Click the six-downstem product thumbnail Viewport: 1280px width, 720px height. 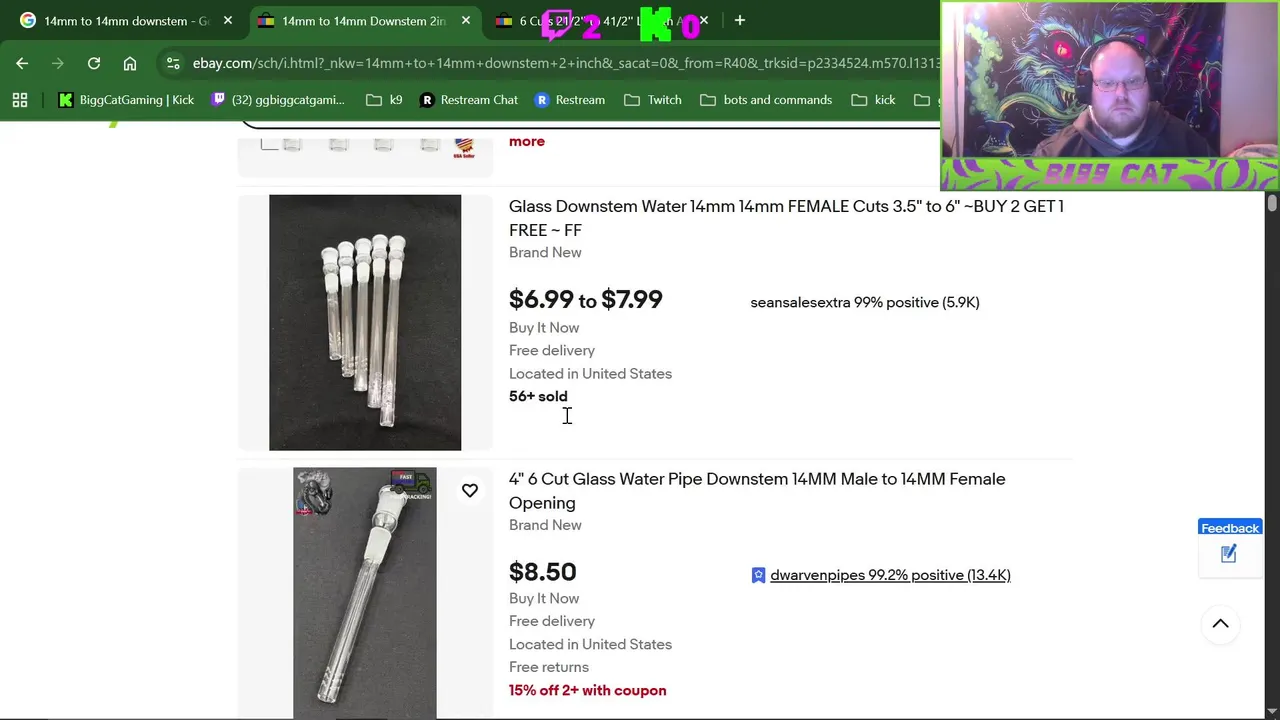pyautogui.click(x=365, y=322)
